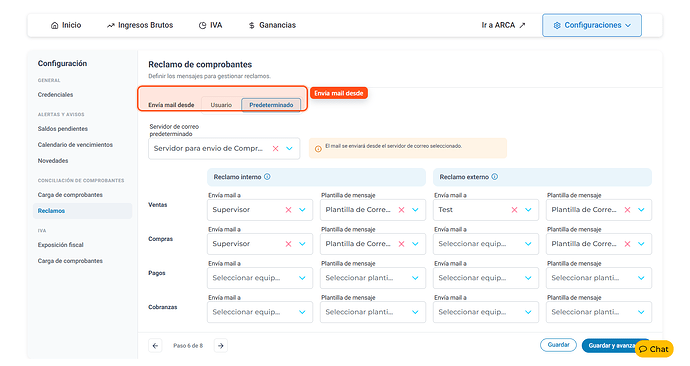Open Cobranzas internal Seleccionar plantilla dropdown
The width and height of the screenshot is (690, 366).
point(373,312)
